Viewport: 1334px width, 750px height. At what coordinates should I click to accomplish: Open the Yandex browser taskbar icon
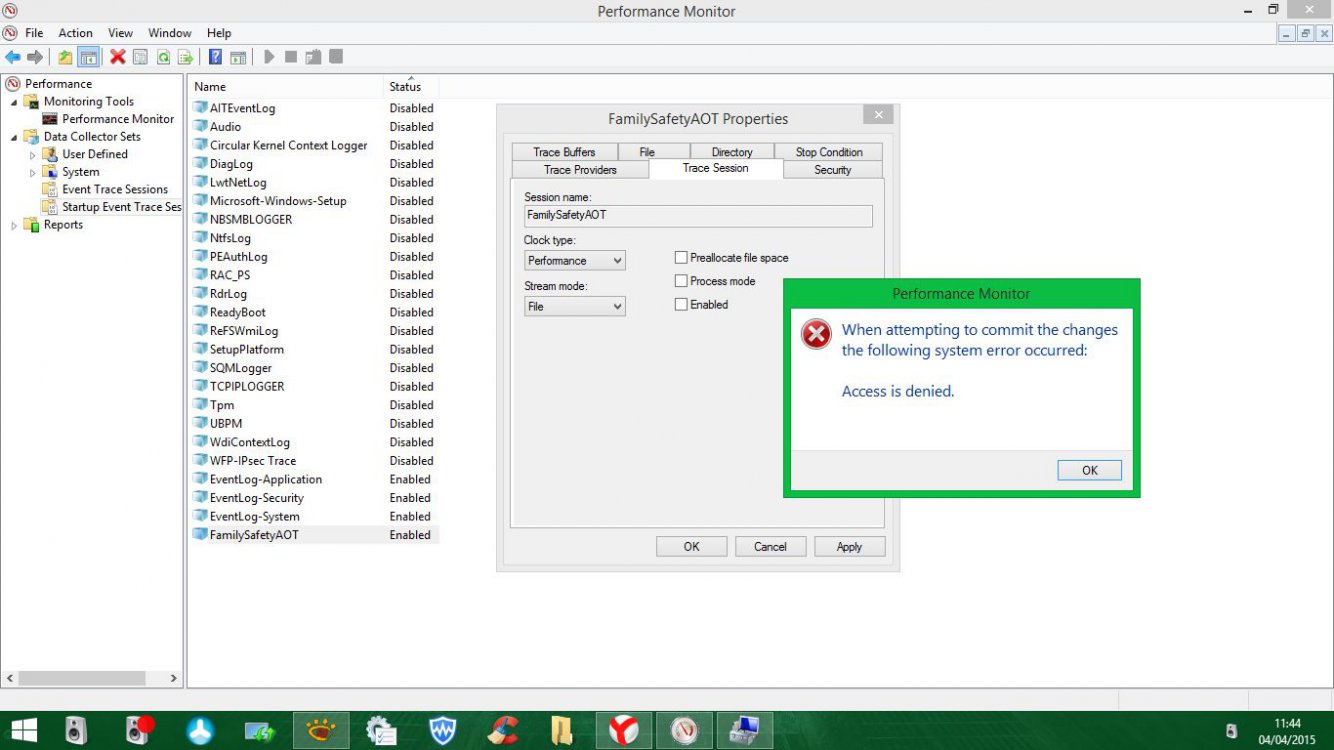click(625, 731)
